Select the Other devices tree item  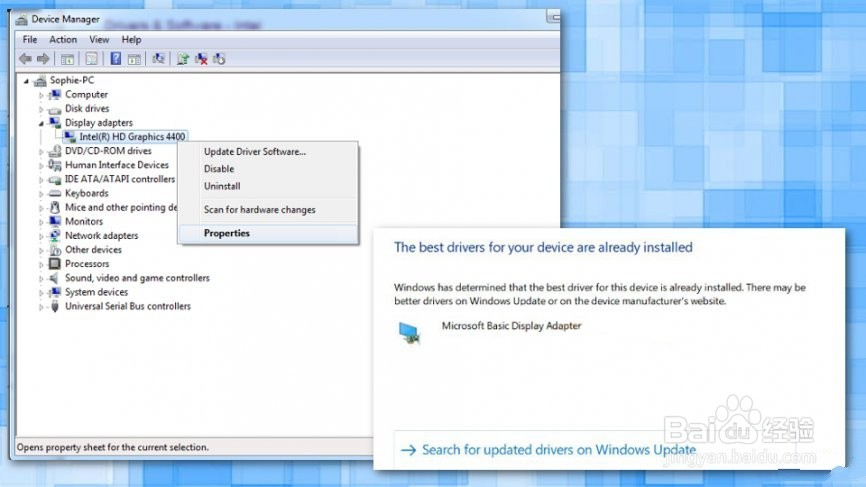point(93,250)
